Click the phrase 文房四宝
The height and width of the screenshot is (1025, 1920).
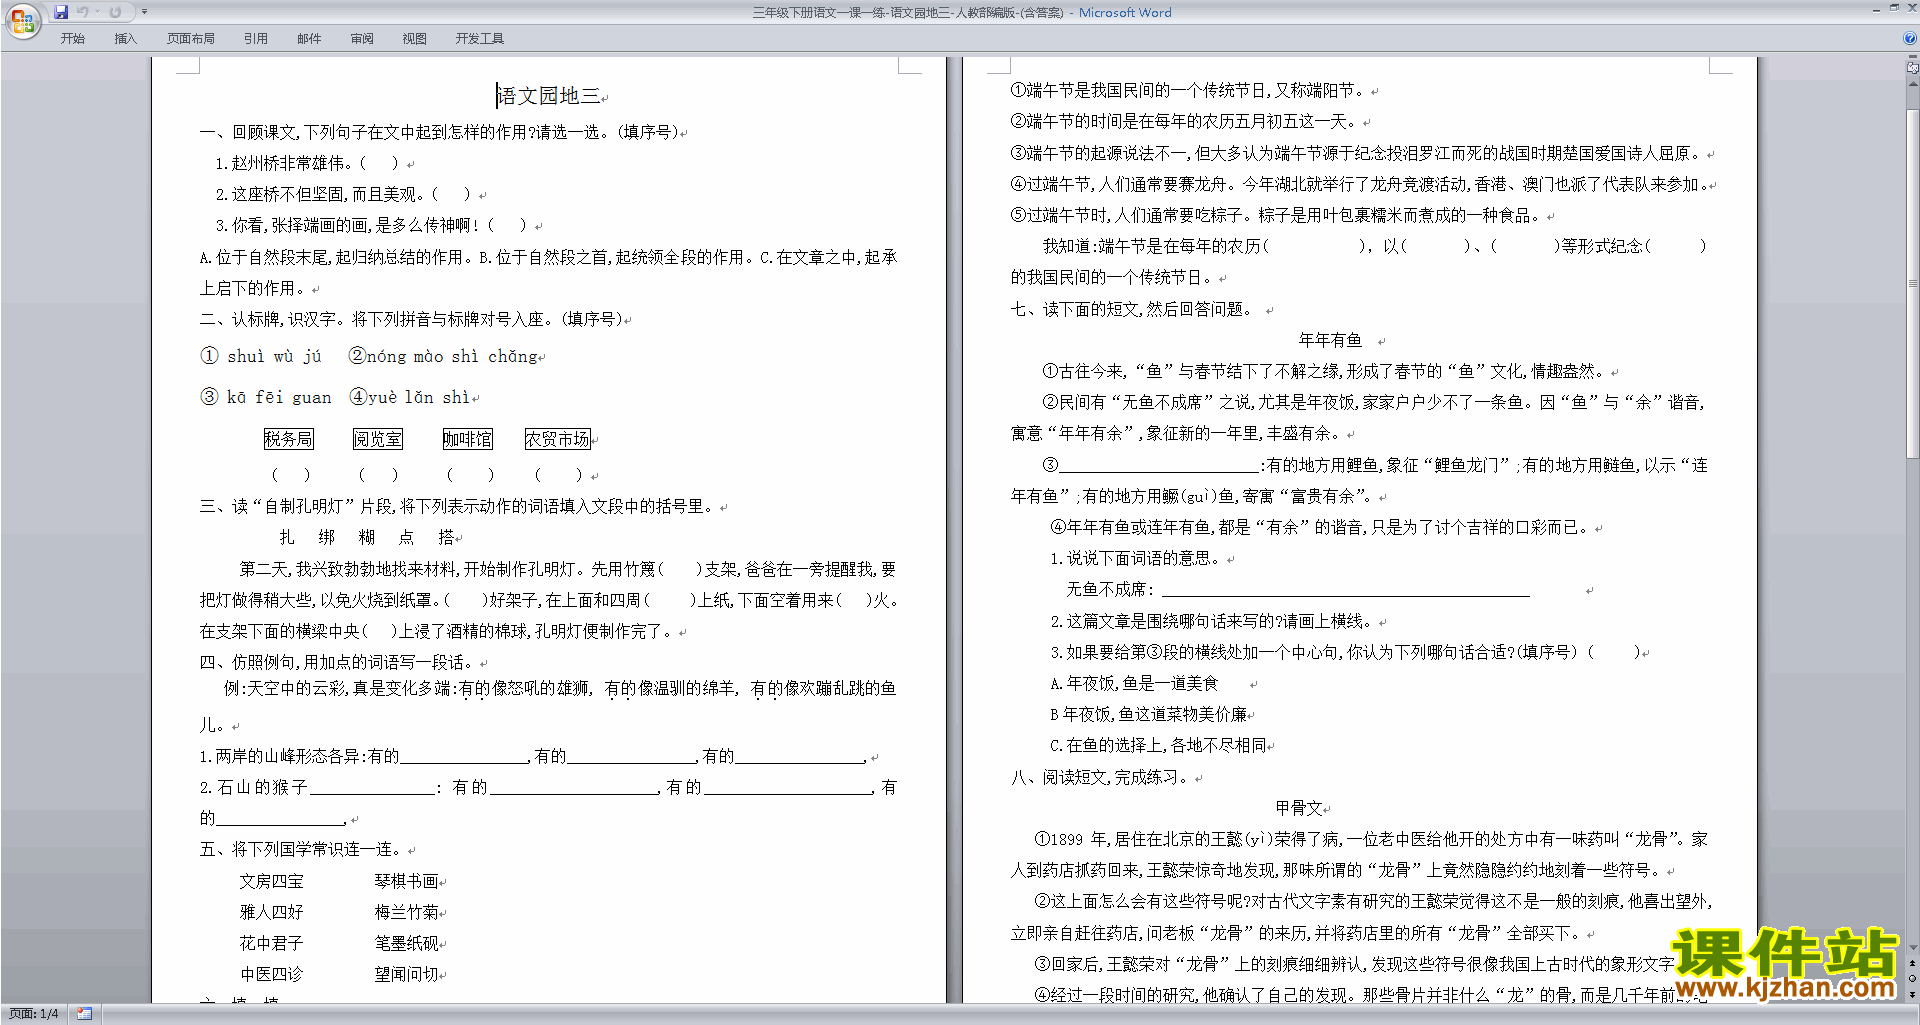click(271, 881)
